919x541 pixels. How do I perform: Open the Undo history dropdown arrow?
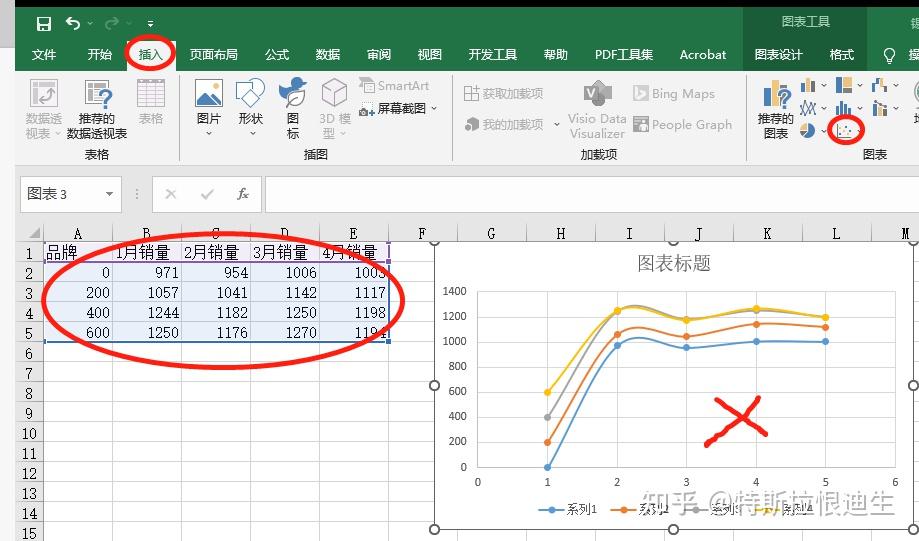pos(90,23)
